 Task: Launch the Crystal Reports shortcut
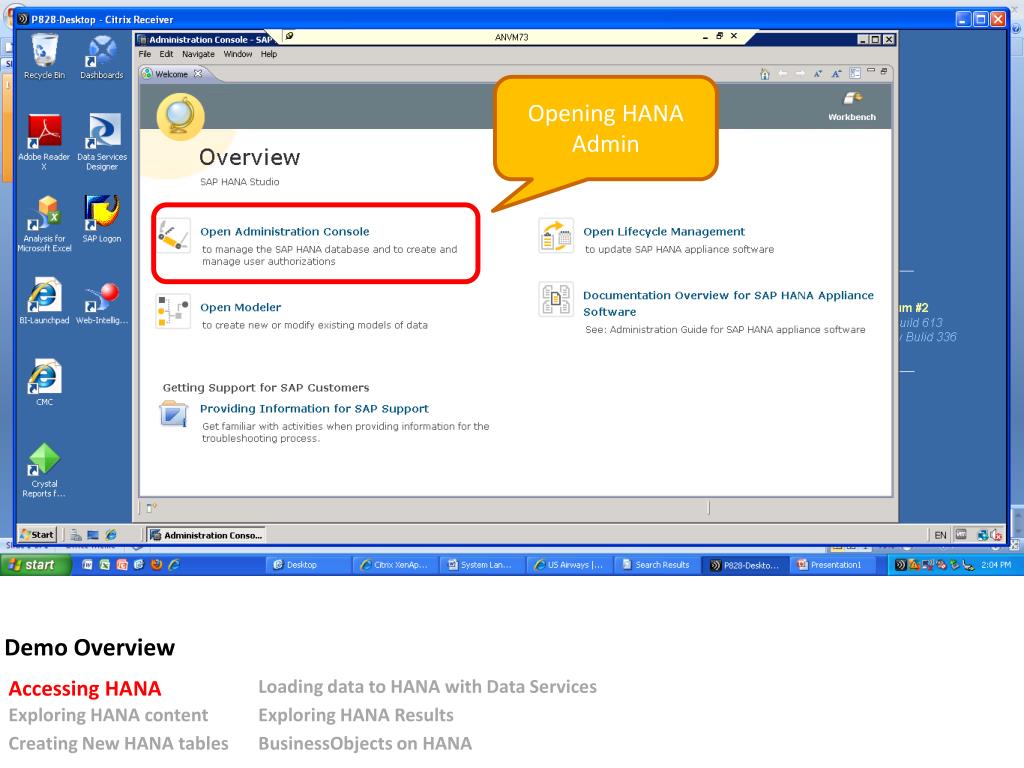coord(44,470)
